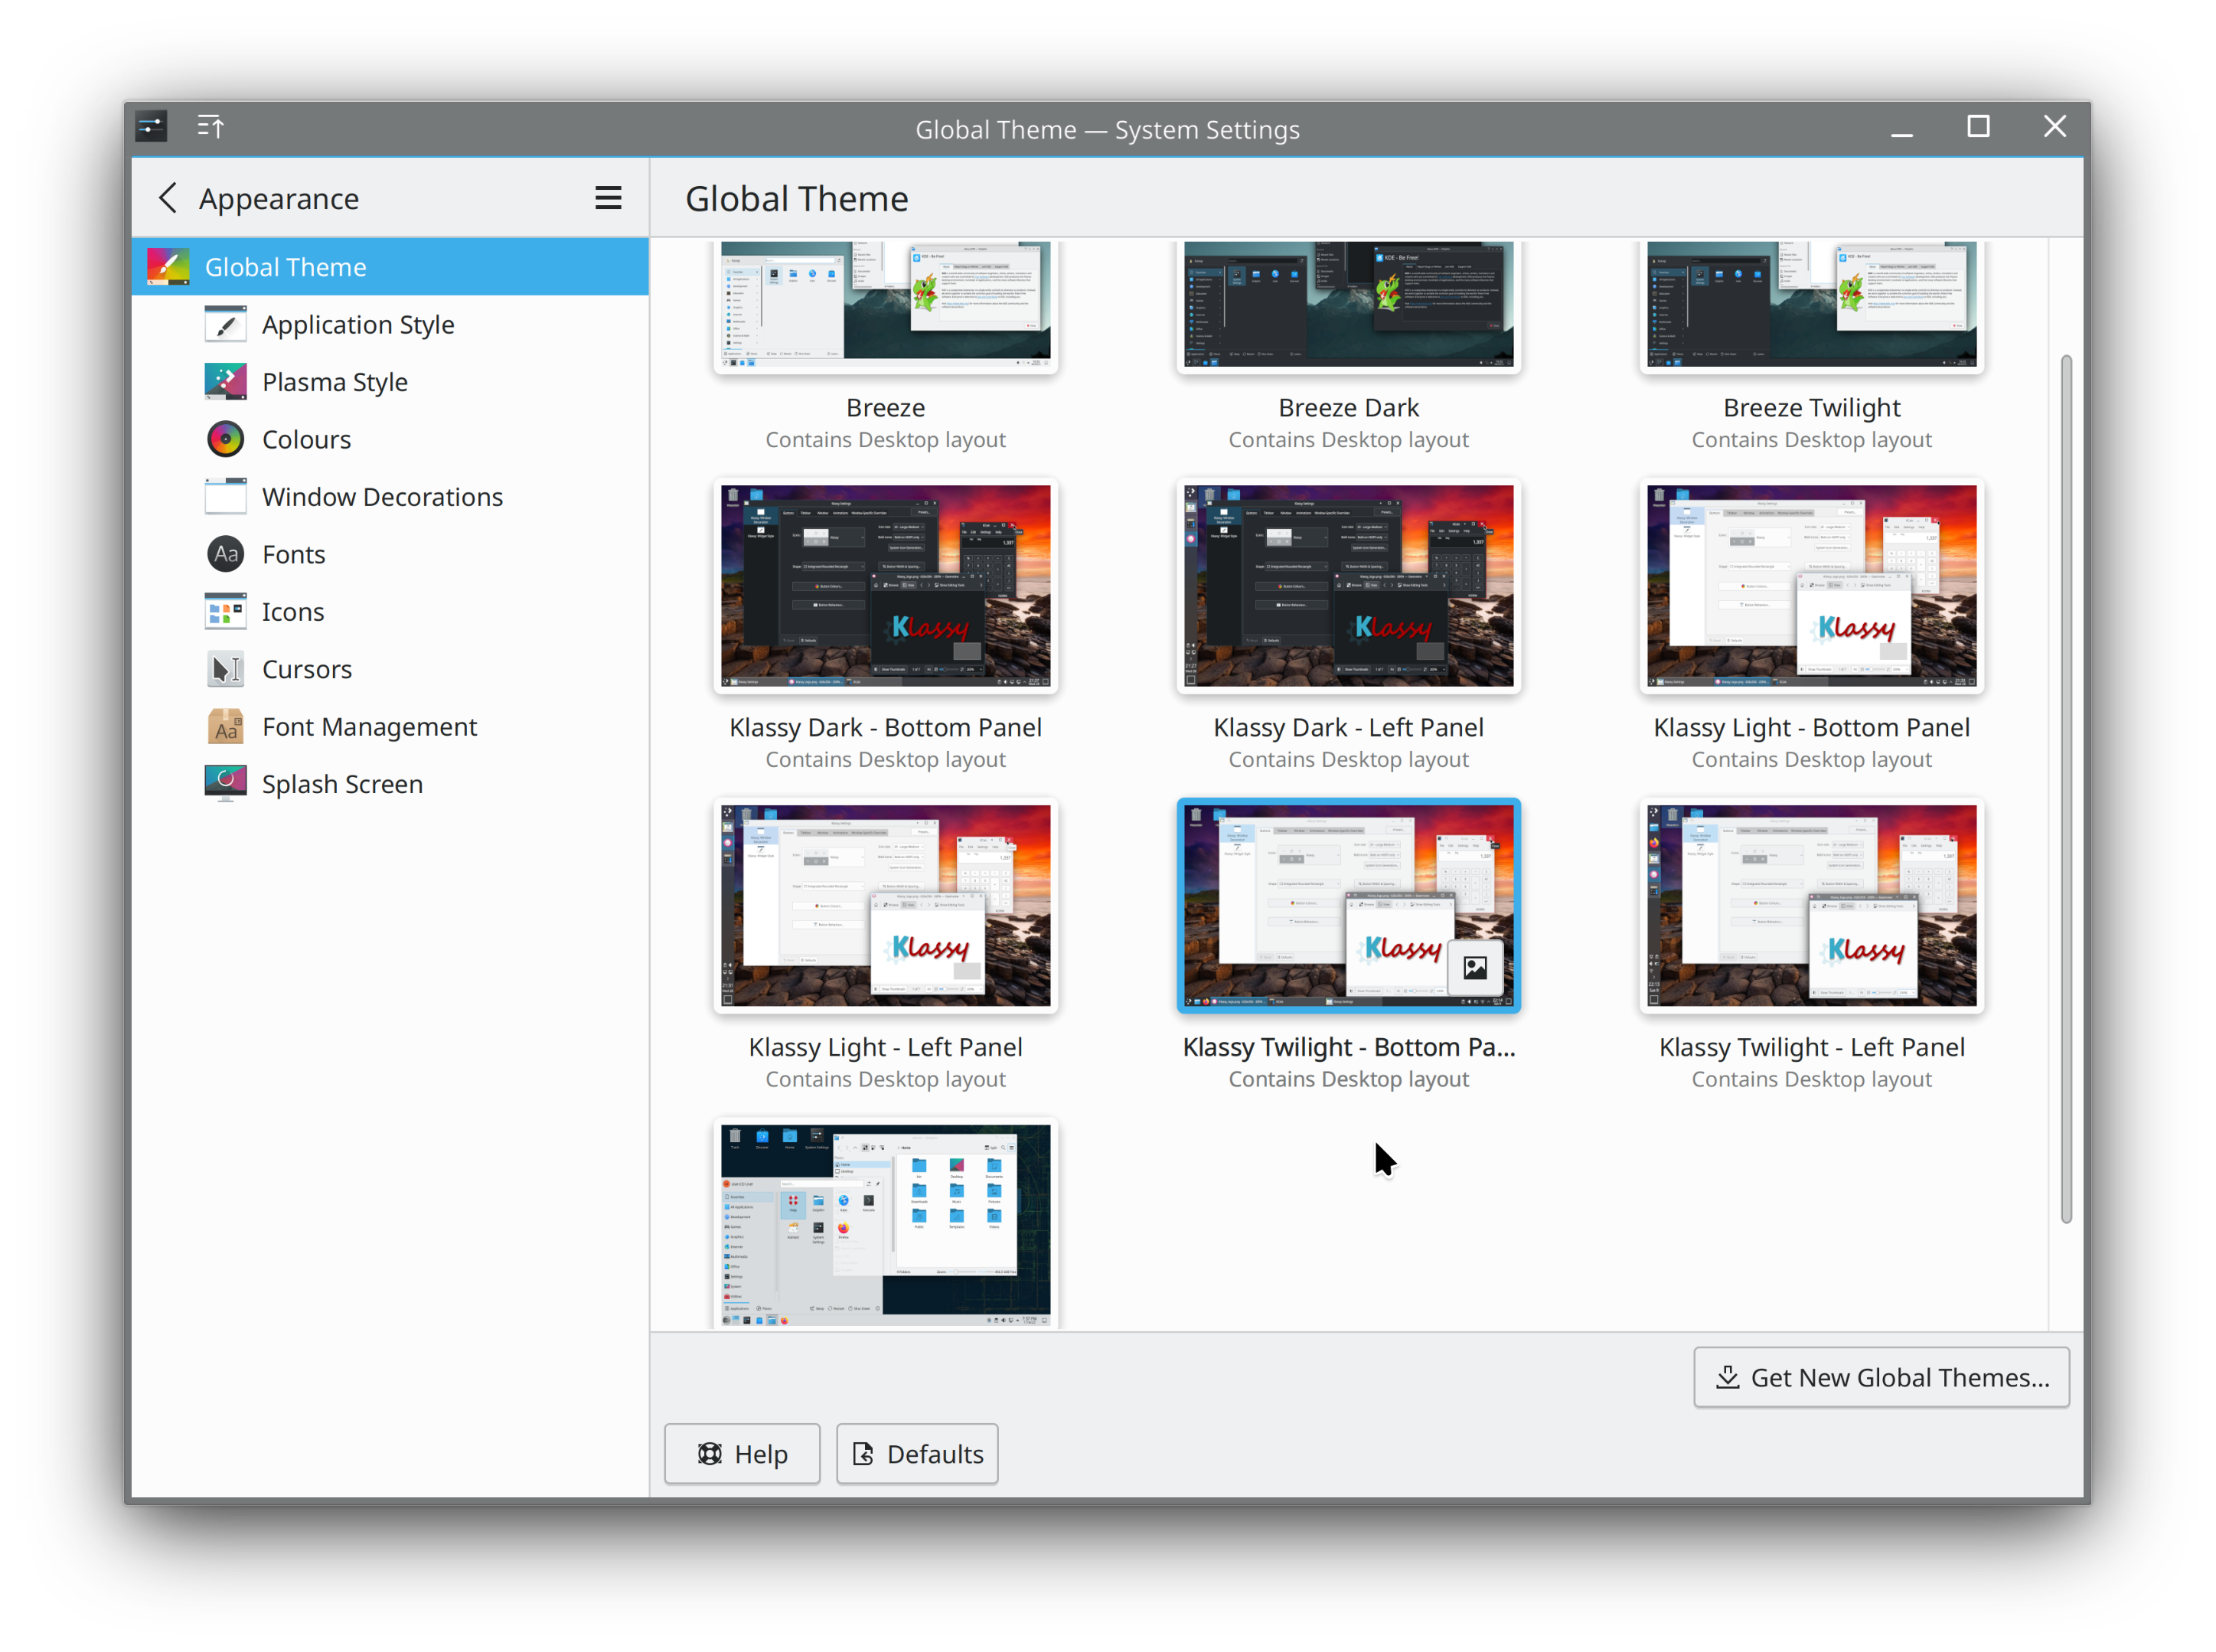Select the Klassy Dark - Left Panel thumbnail
The width and height of the screenshot is (2216, 1652).
(x=1348, y=586)
